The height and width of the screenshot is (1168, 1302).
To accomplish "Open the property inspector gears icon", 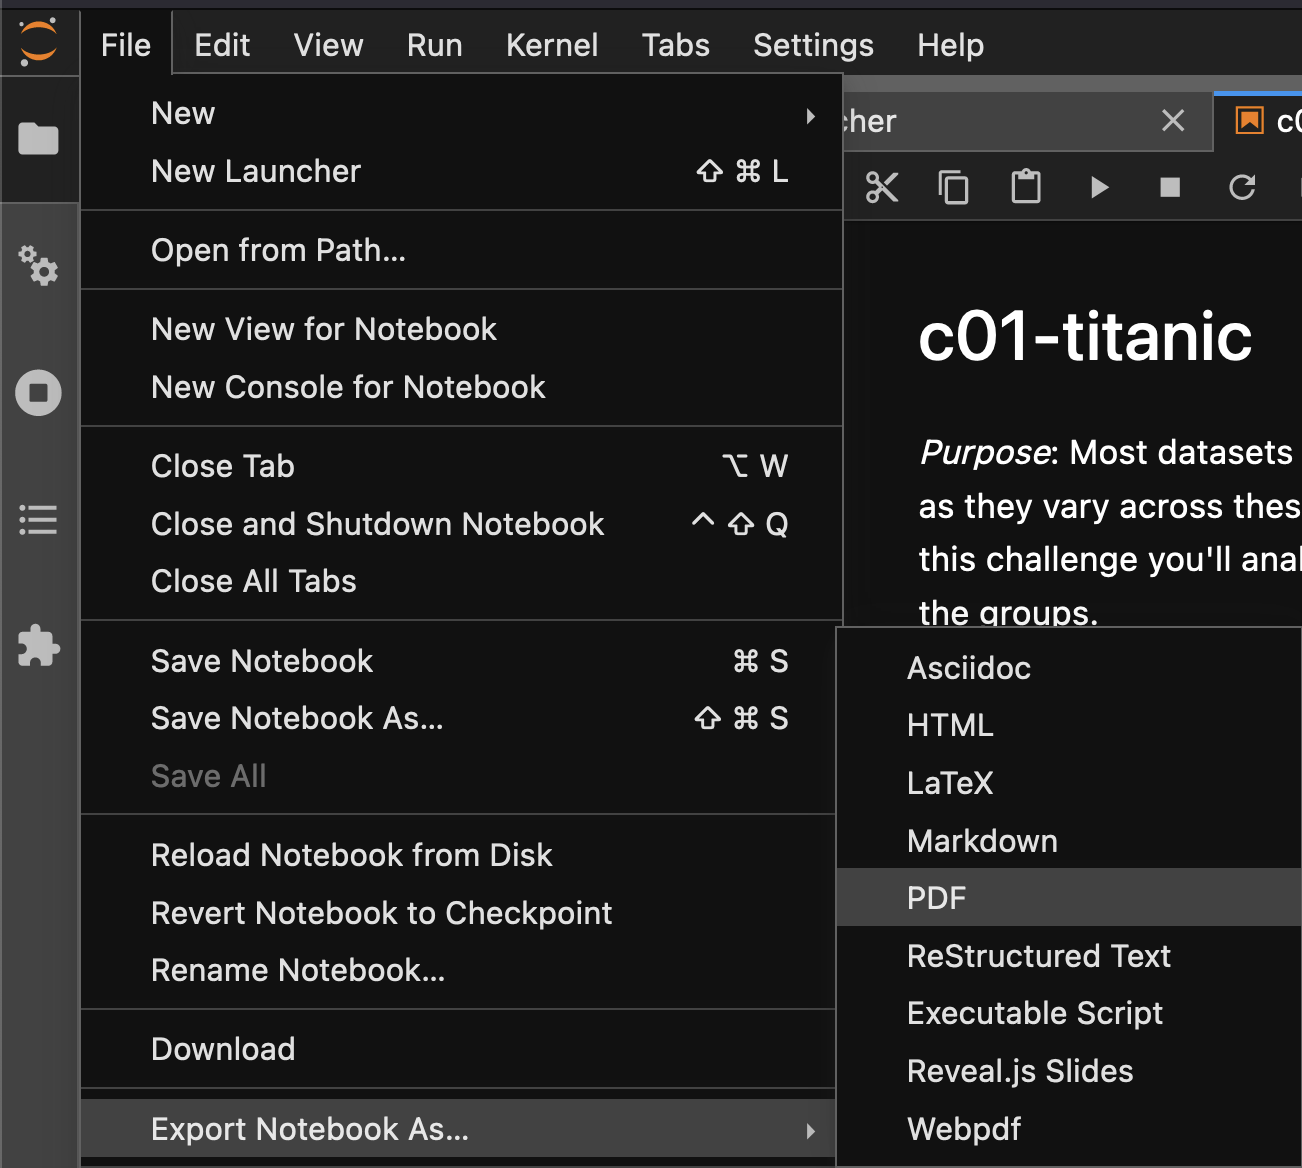I will 38,266.
